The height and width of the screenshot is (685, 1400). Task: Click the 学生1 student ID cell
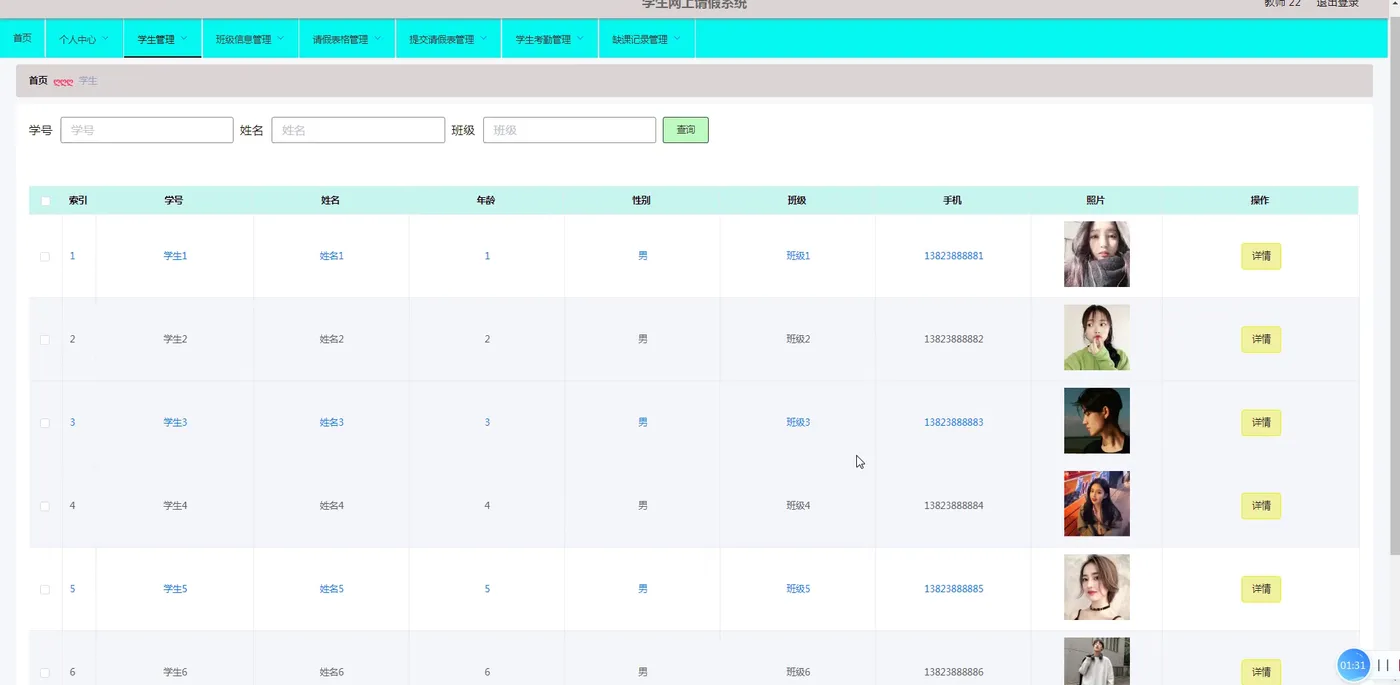coord(175,256)
